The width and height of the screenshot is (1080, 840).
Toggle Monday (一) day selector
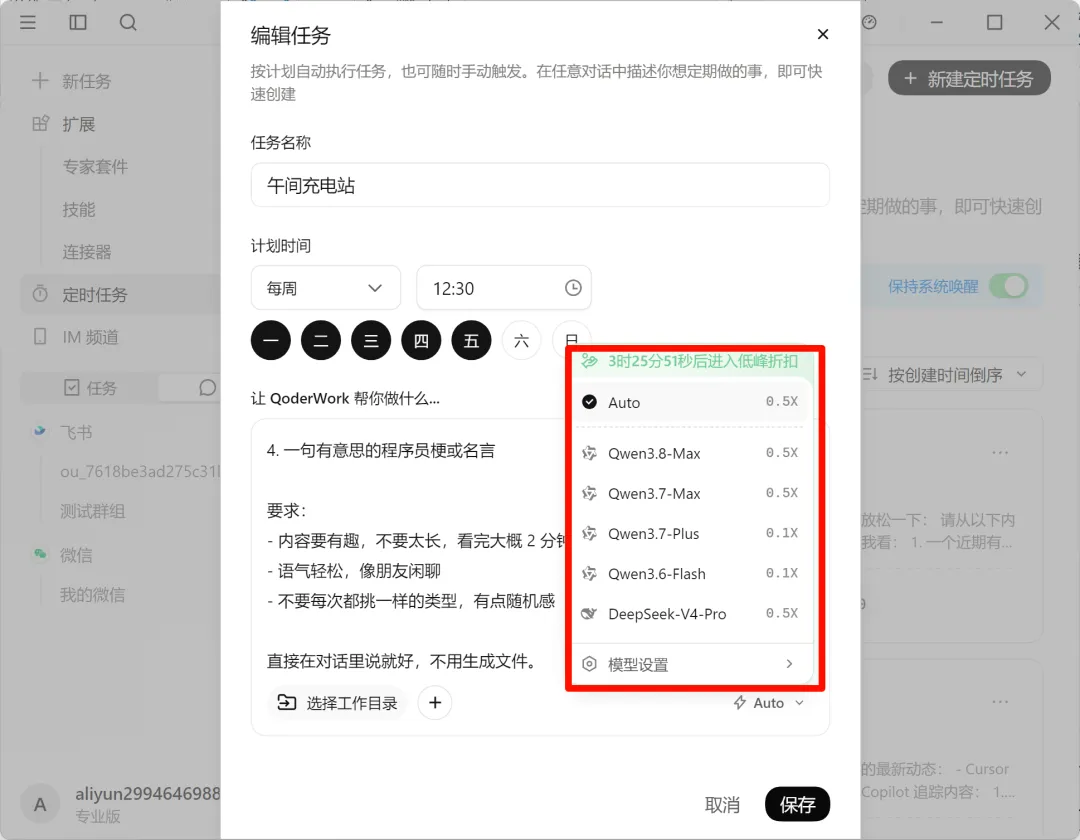point(271,340)
